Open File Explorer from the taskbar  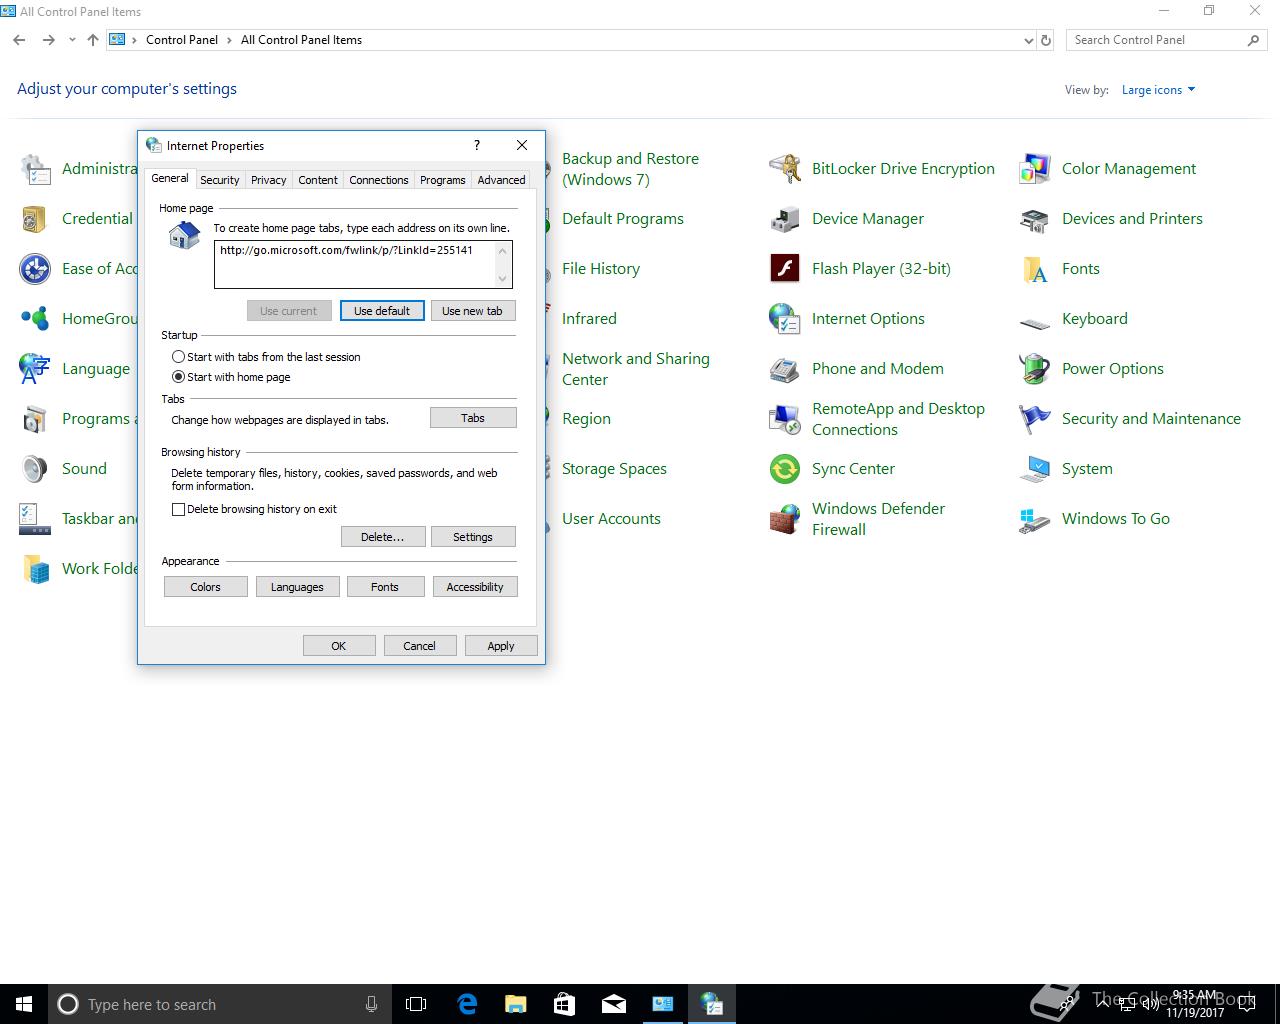coord(516,1004)
